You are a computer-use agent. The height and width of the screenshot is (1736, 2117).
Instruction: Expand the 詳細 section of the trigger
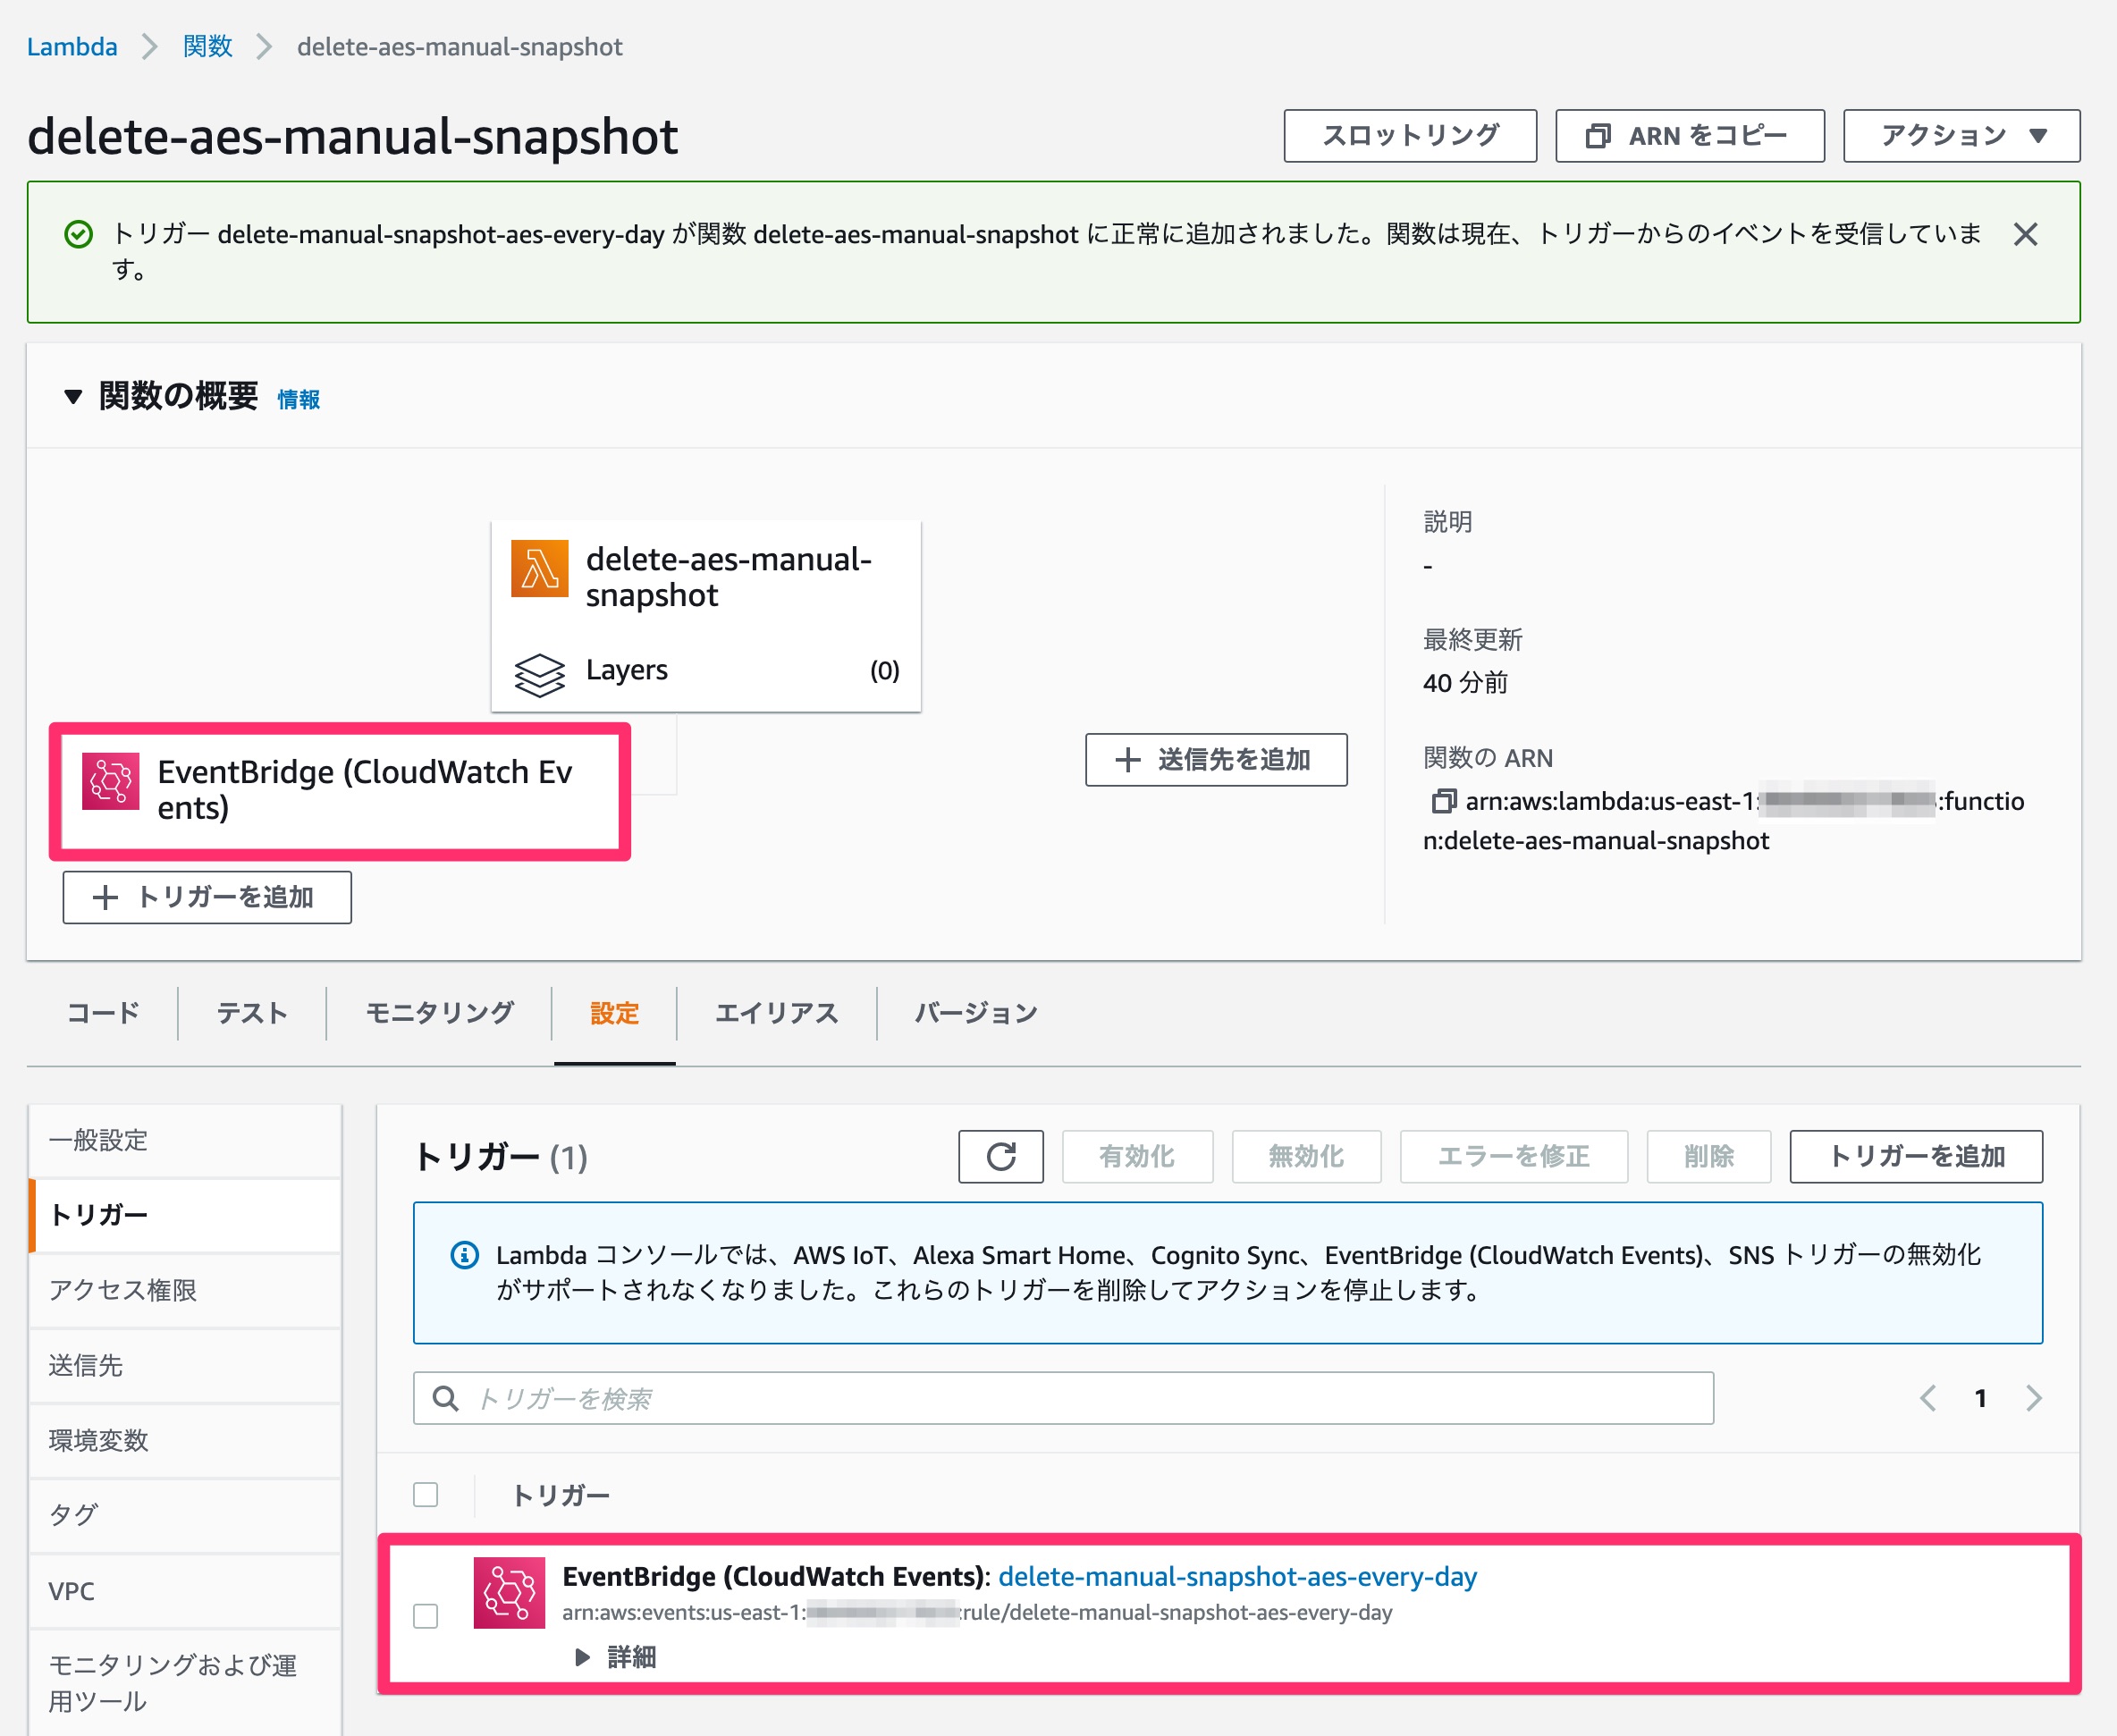tap(614, 1657)
